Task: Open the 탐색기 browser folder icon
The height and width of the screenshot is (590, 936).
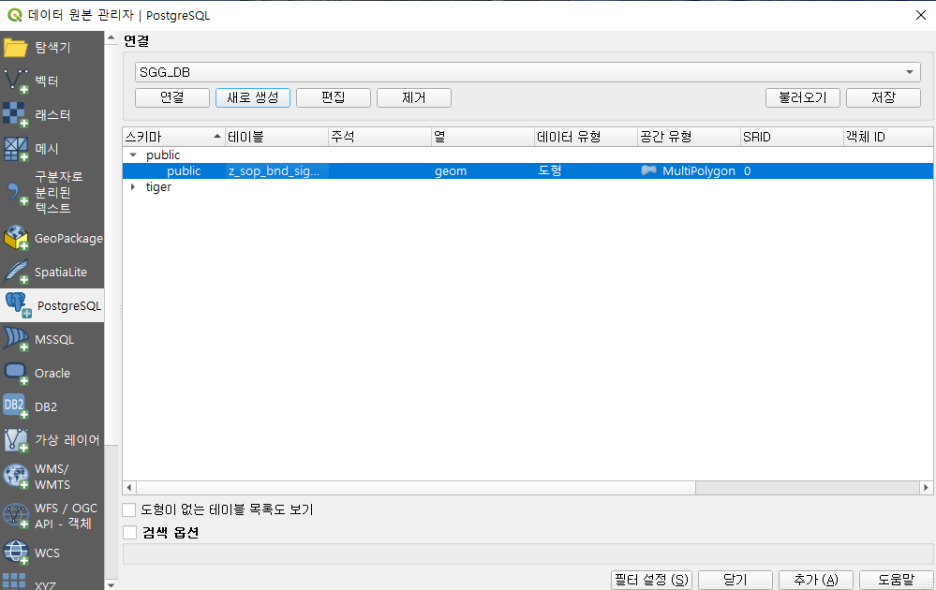Action: coord(16,47)
